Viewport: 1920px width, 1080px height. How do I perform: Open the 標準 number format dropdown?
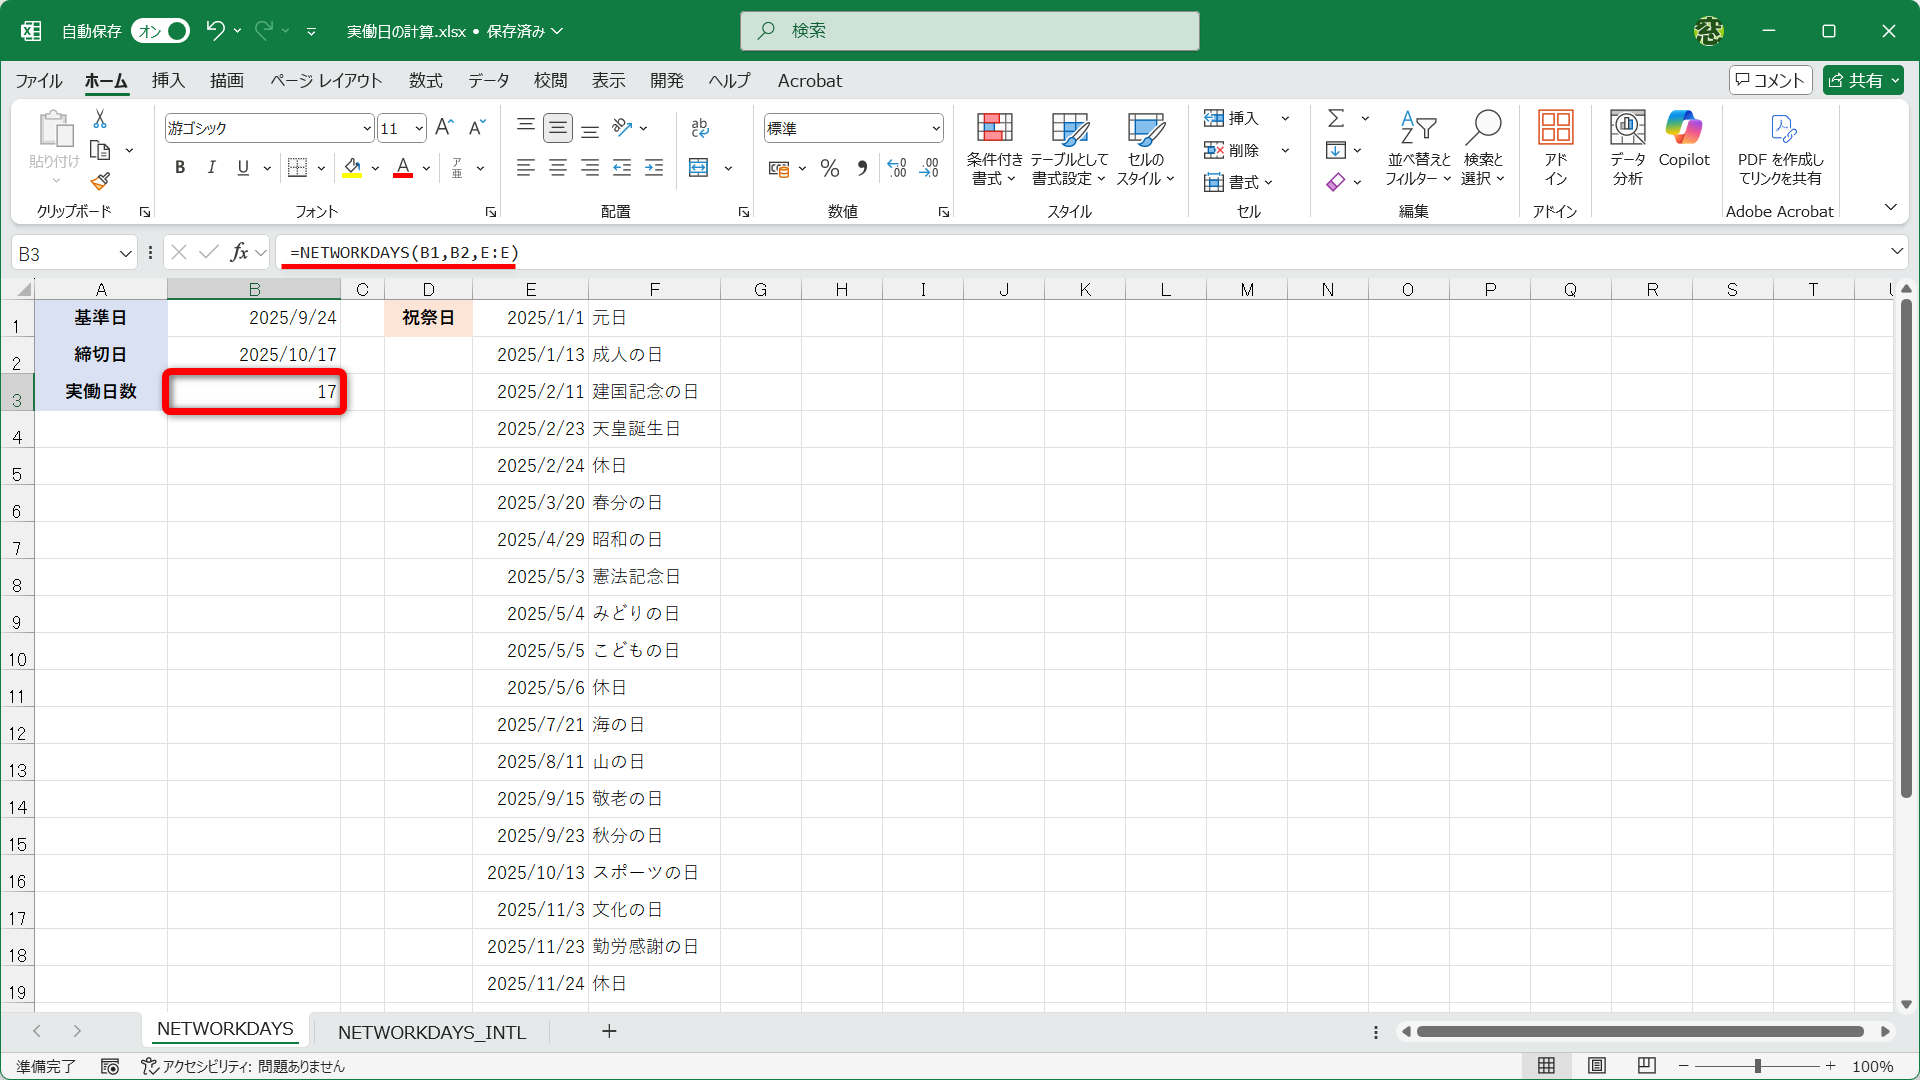tap(936, 128)
